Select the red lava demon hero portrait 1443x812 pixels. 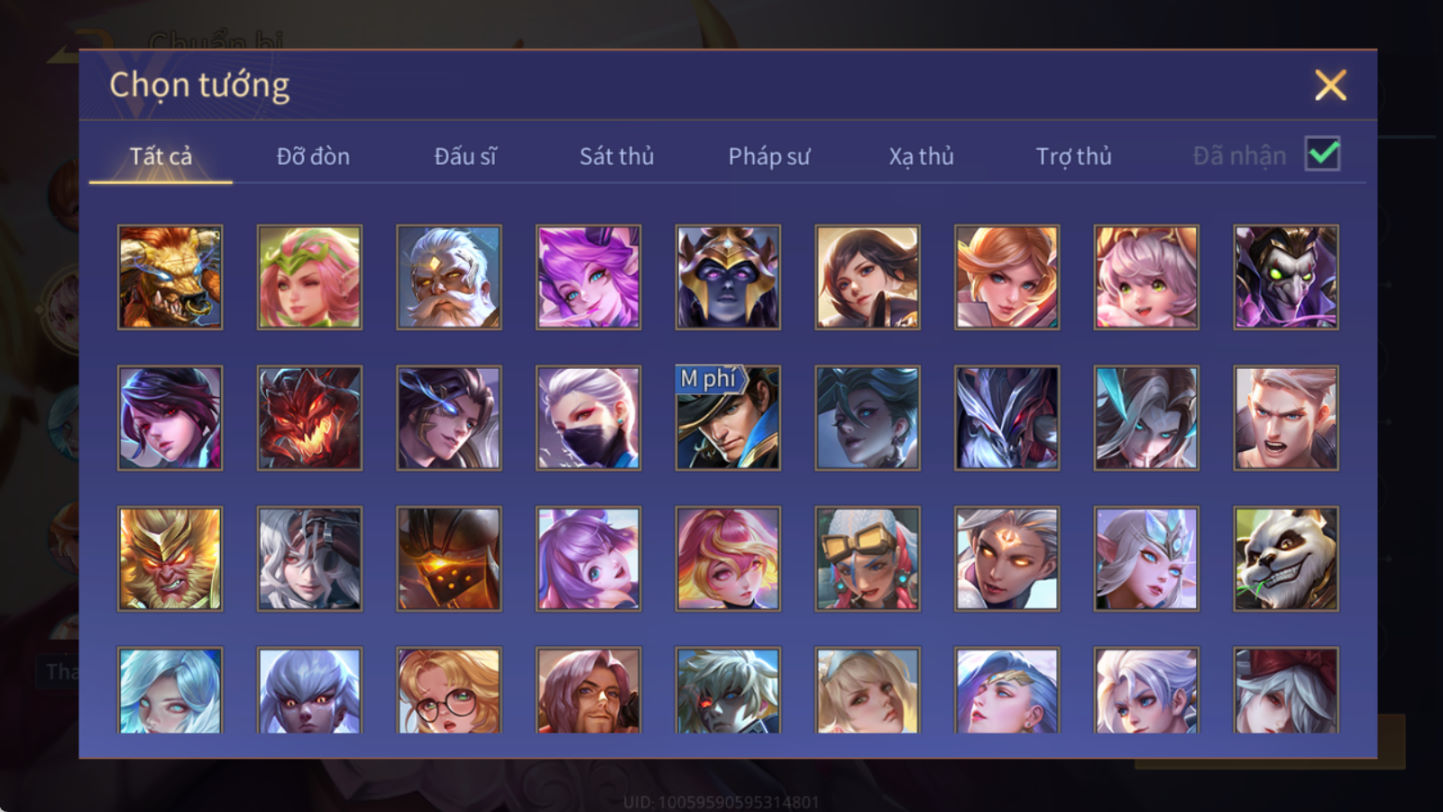coord(310,418)
